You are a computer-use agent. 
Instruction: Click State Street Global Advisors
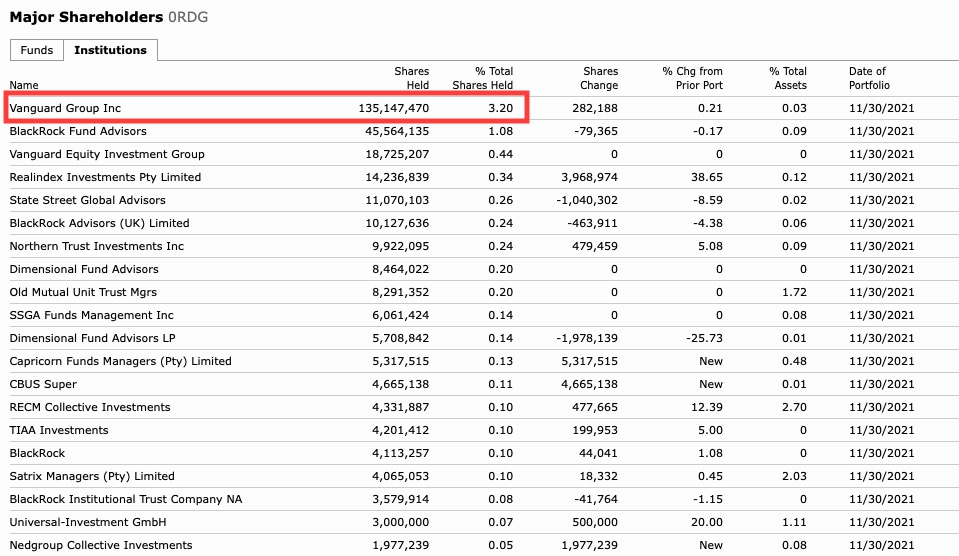pyautogui.click(x=87, y=200)
